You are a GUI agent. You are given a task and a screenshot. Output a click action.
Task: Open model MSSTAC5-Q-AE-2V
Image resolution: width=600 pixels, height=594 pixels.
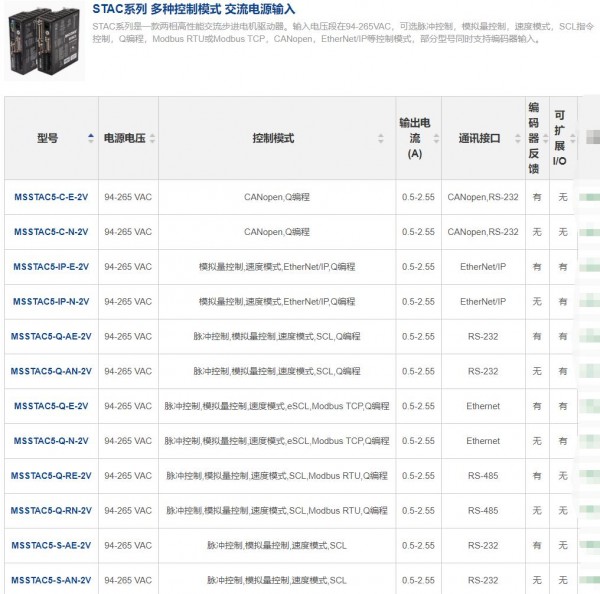coord(51,336)
